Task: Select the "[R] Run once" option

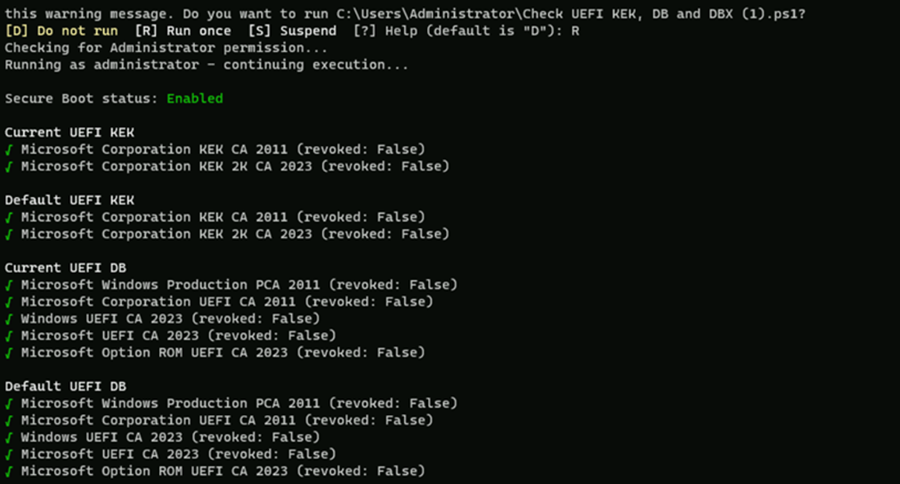Action: tap(183, 31)
